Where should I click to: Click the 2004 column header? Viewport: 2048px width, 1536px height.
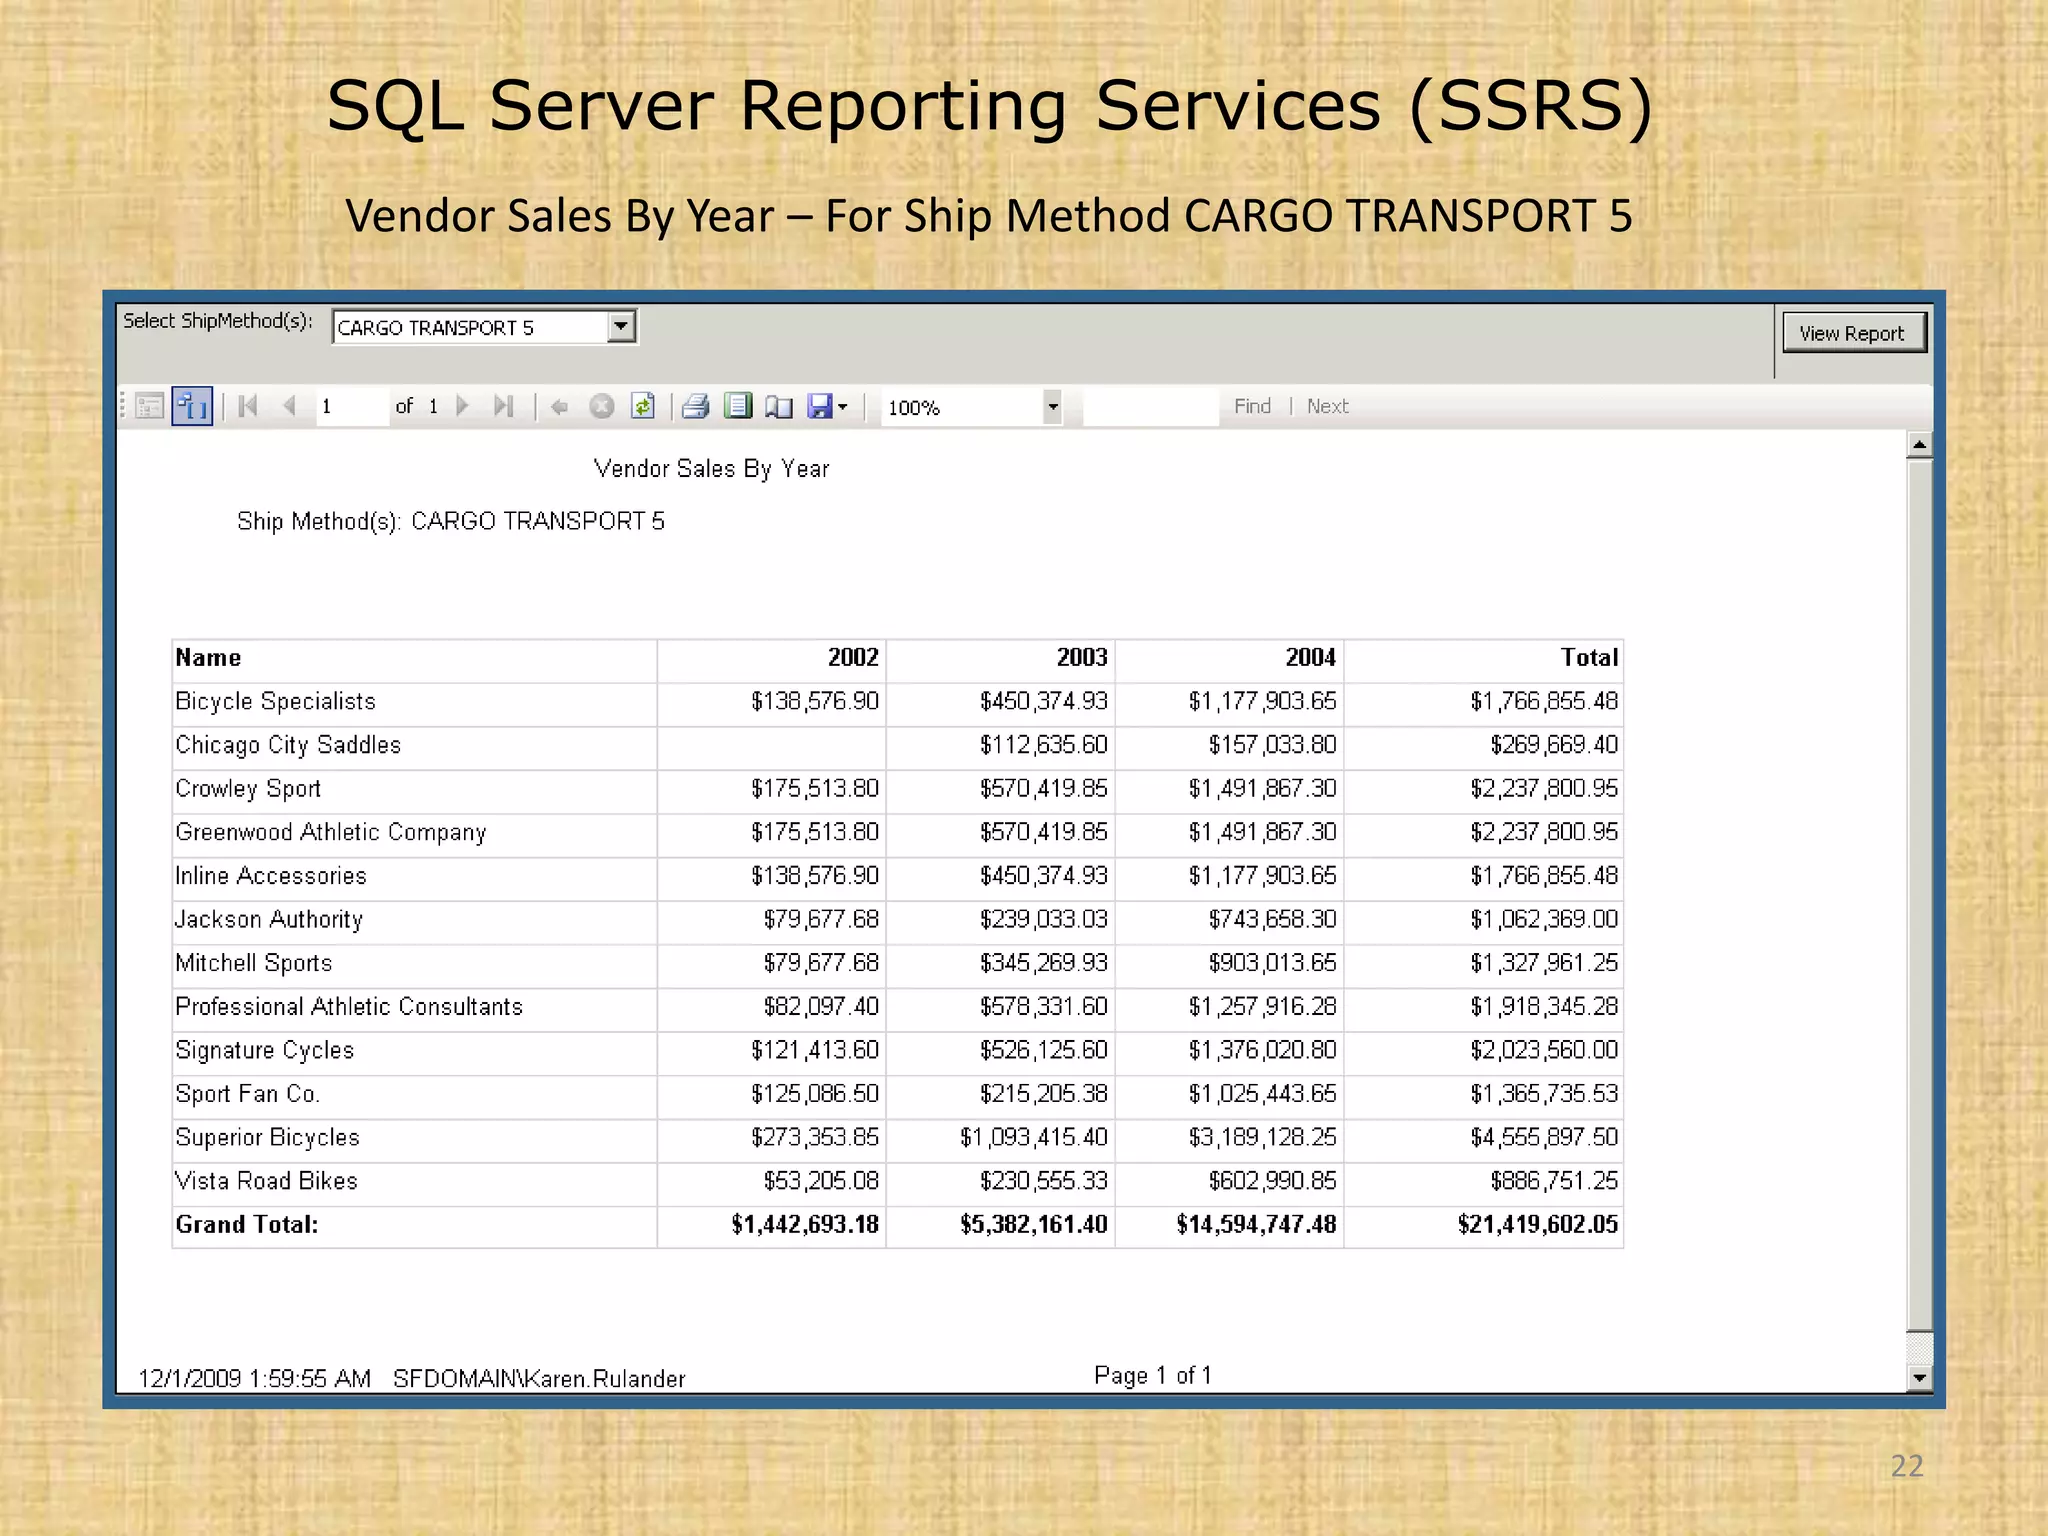[x=1310, y=658]
